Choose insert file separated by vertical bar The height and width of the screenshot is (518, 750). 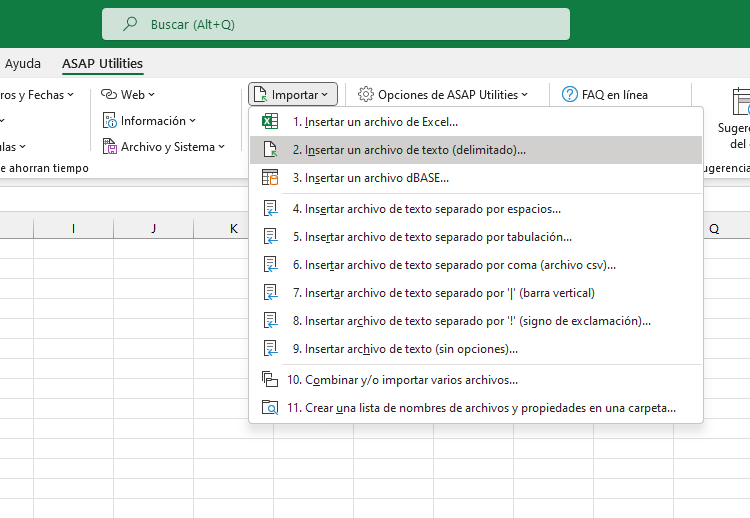click(476, 293)
